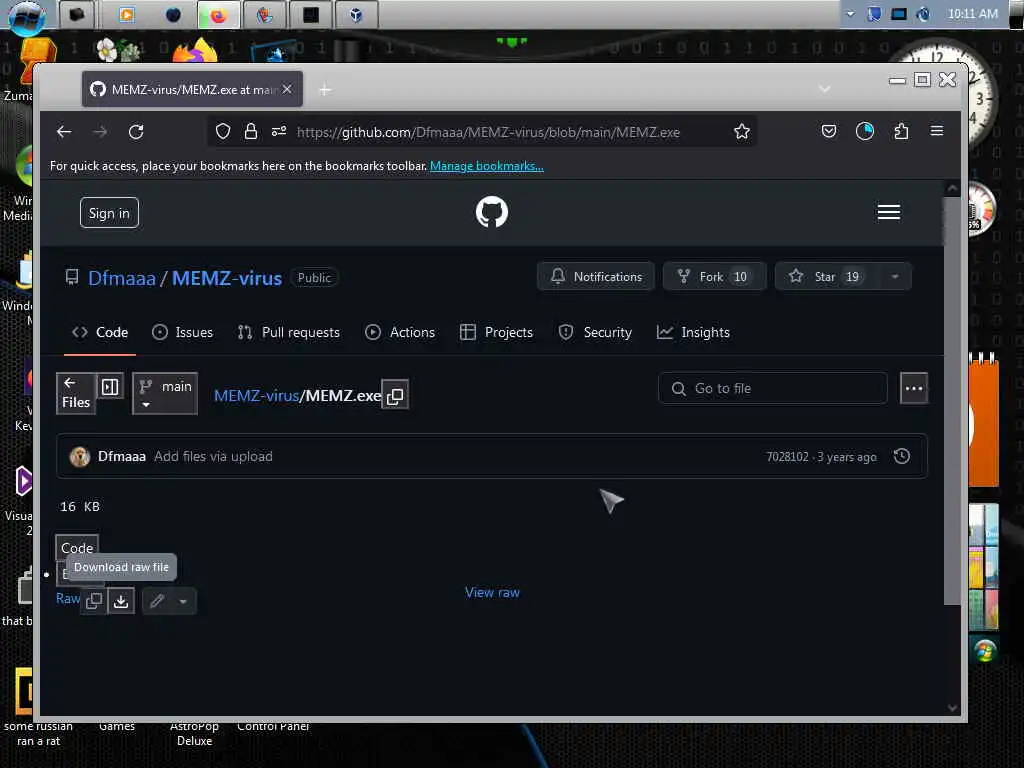1024x768 pixels.
Task: Open the Firefox extensions puzzle icon
Action: (x=901, y=132)
